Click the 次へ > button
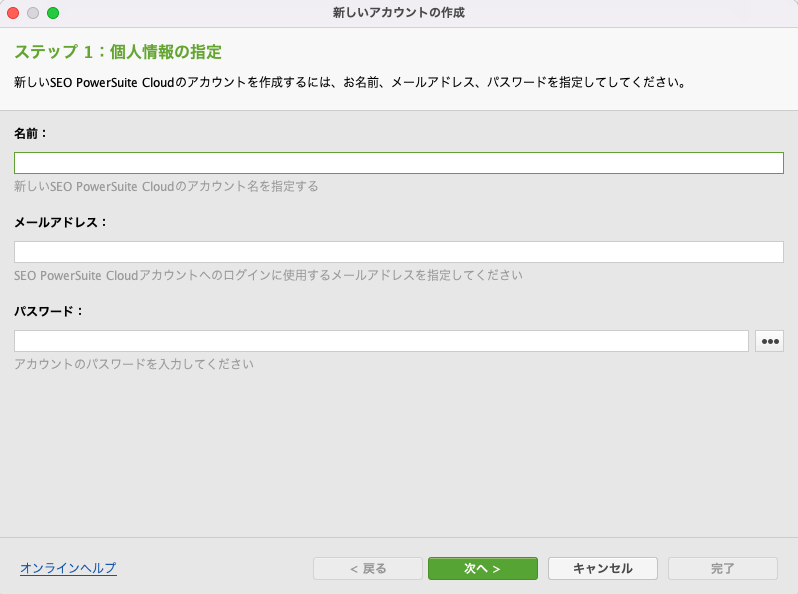Screen dimensions: 798x594 coord(482,568)
